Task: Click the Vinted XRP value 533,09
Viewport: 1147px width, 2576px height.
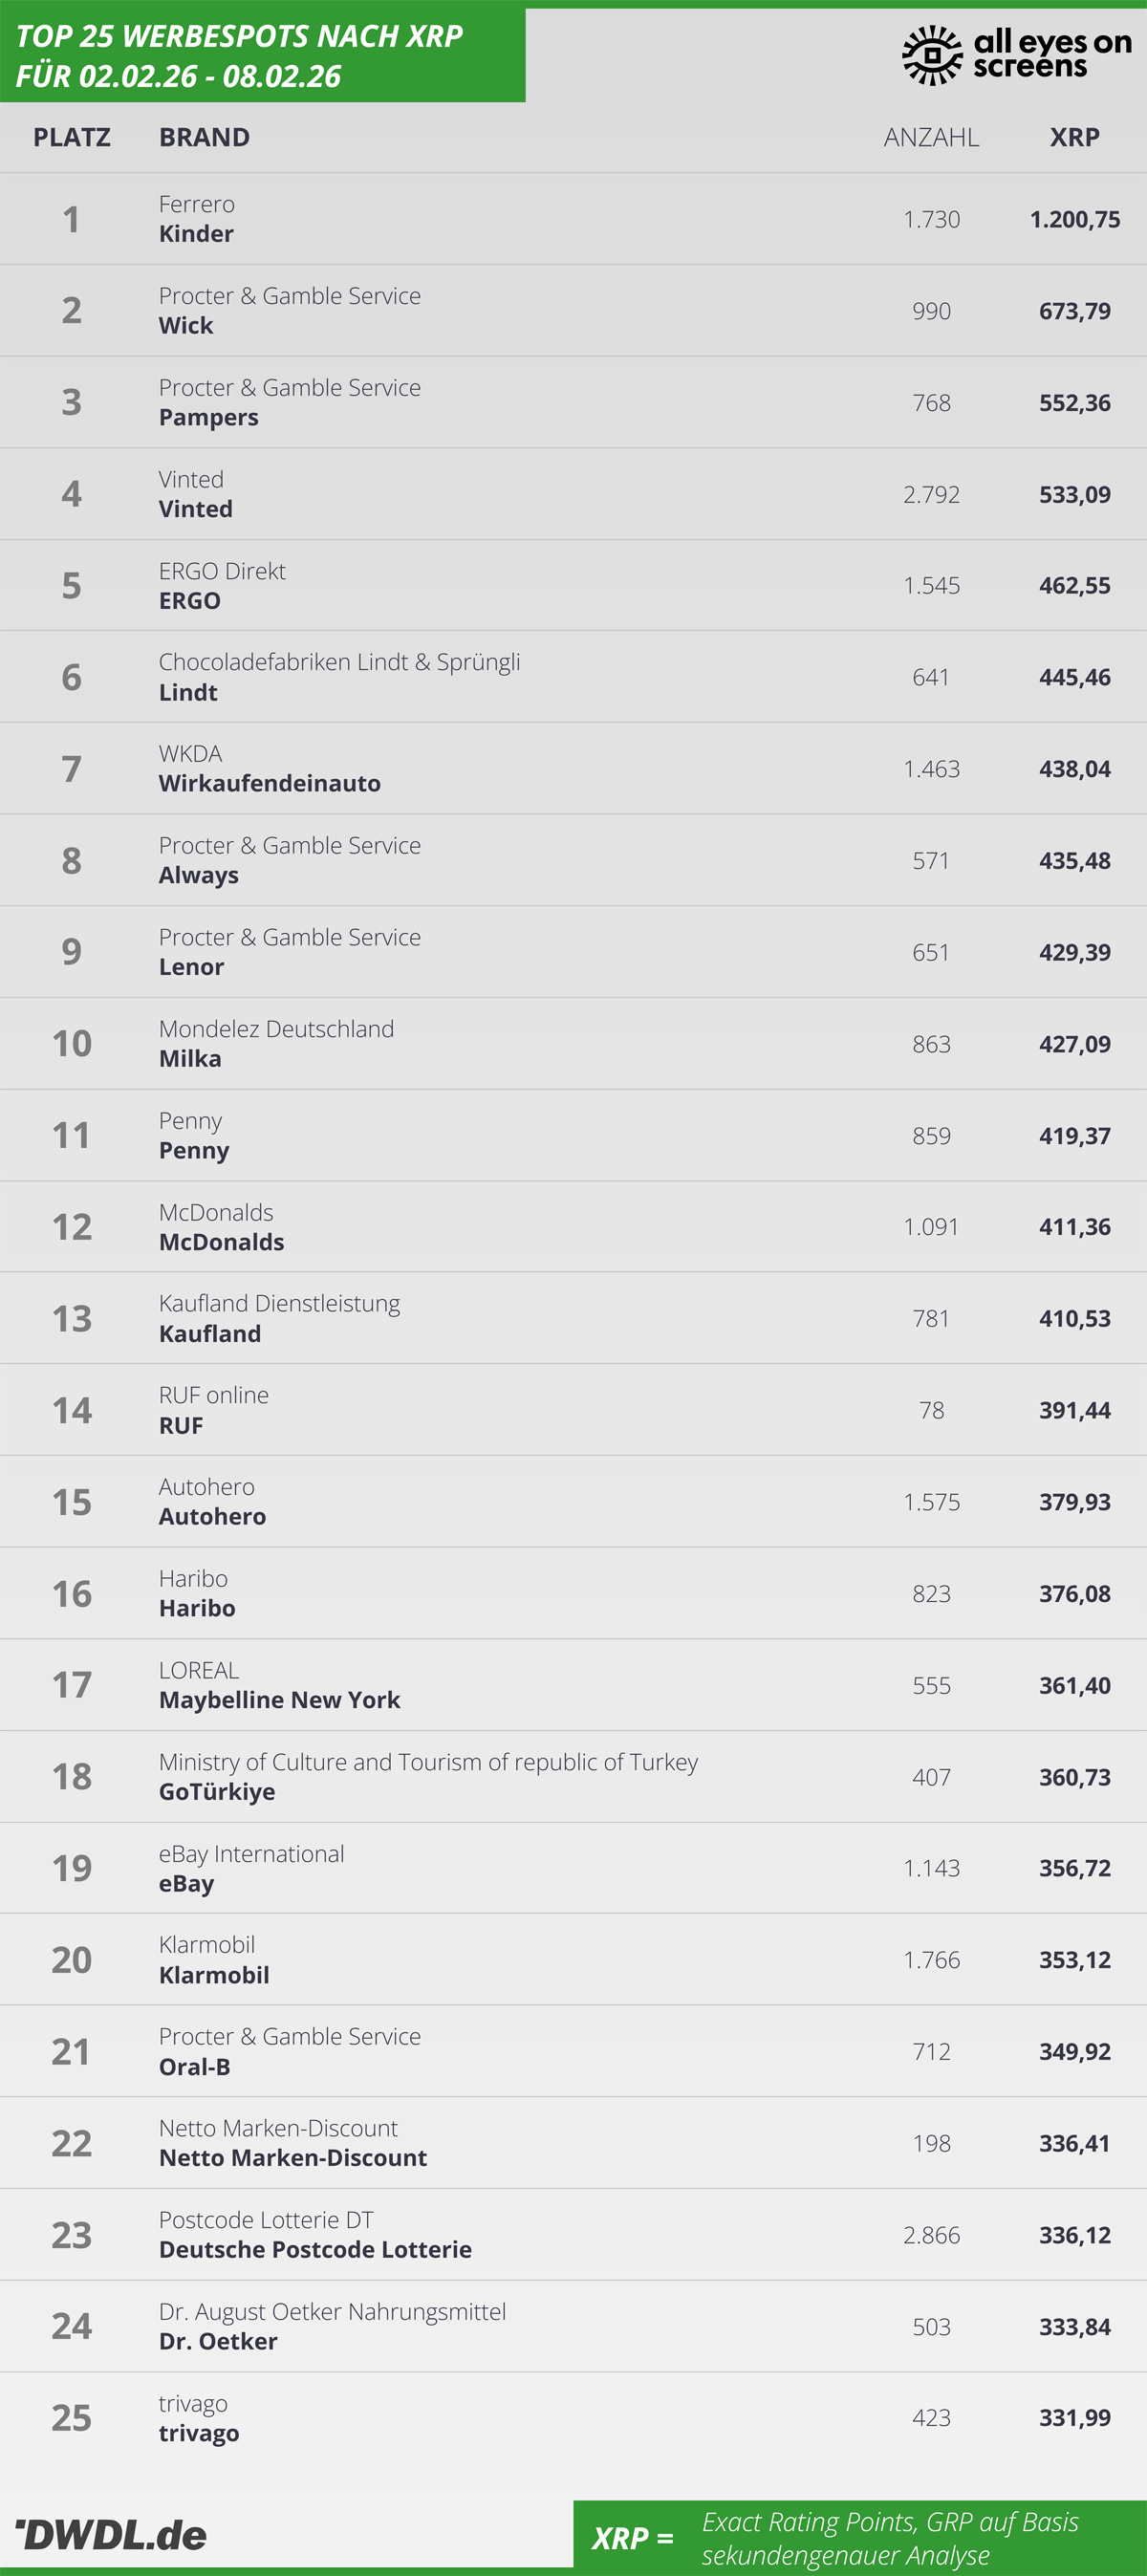Action: [x=1074, y=494]
